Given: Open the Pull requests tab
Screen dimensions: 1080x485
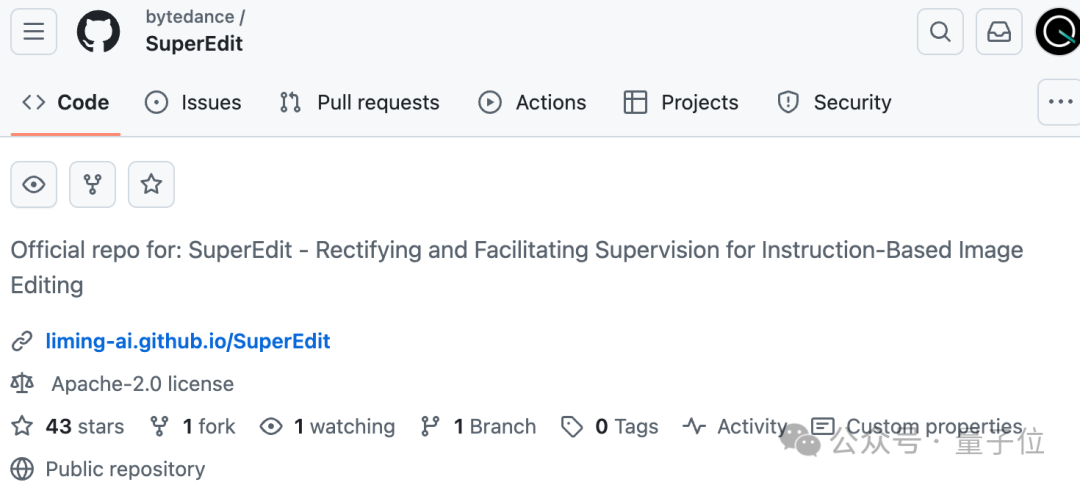Looking at the screenshot, I should click(359, 103).
